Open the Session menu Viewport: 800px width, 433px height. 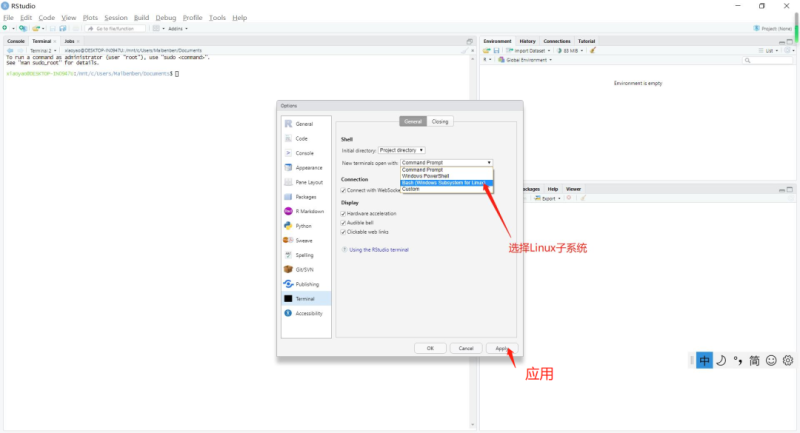(116, 18)
